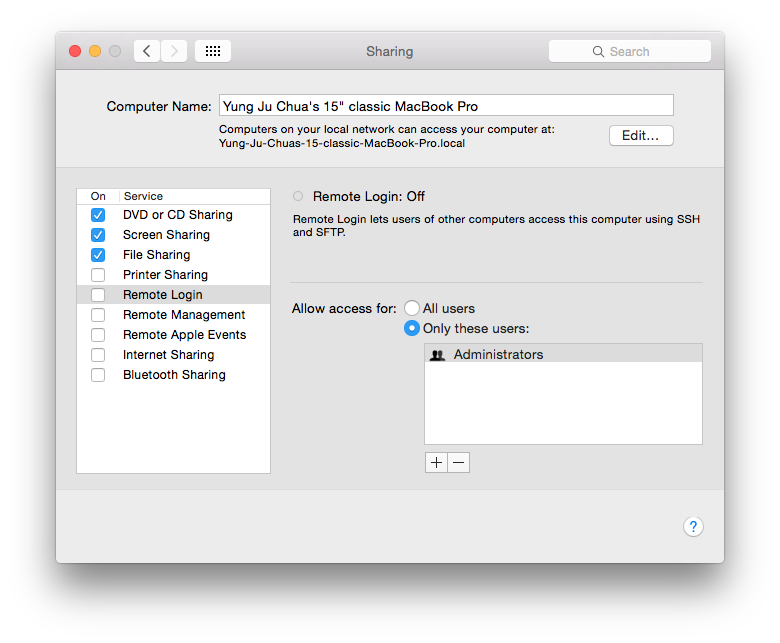780x643 pixels.
Task: Select the Remote Login service label
Action: pyautogui.click(x=163, y=295)
